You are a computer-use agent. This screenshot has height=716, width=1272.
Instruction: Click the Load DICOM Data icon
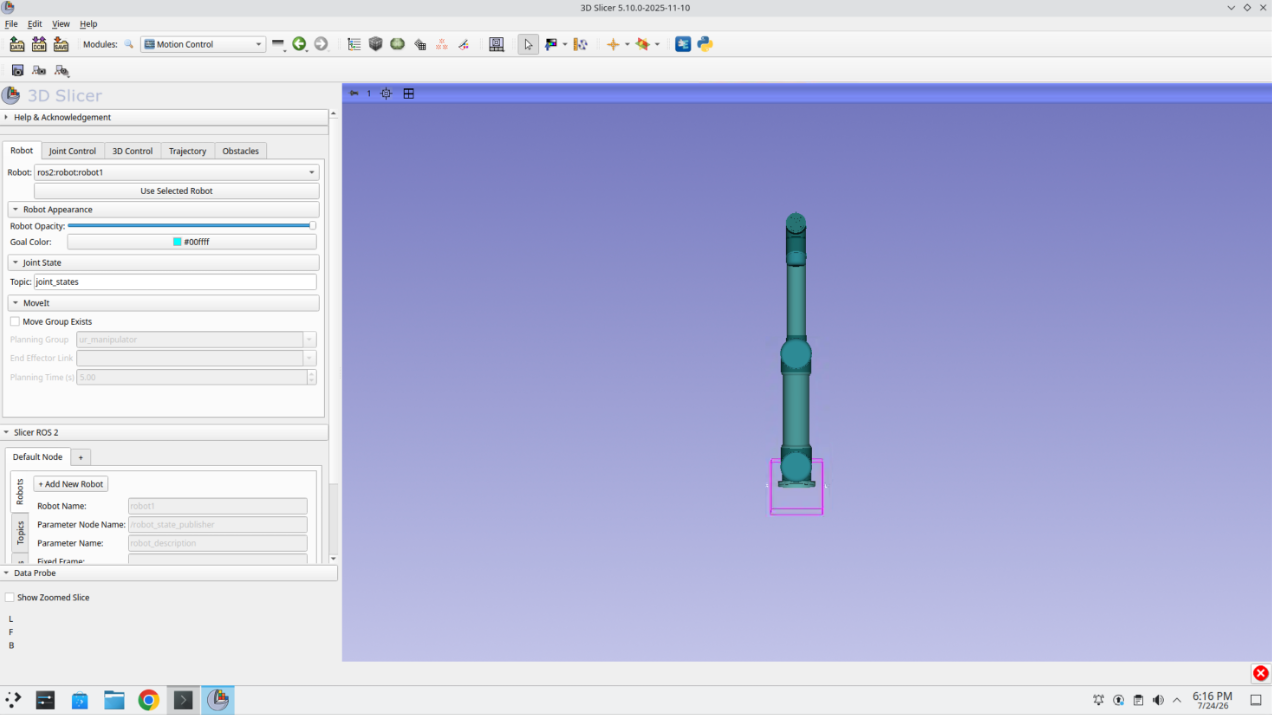pyautogui.click(x=39, y=44)
